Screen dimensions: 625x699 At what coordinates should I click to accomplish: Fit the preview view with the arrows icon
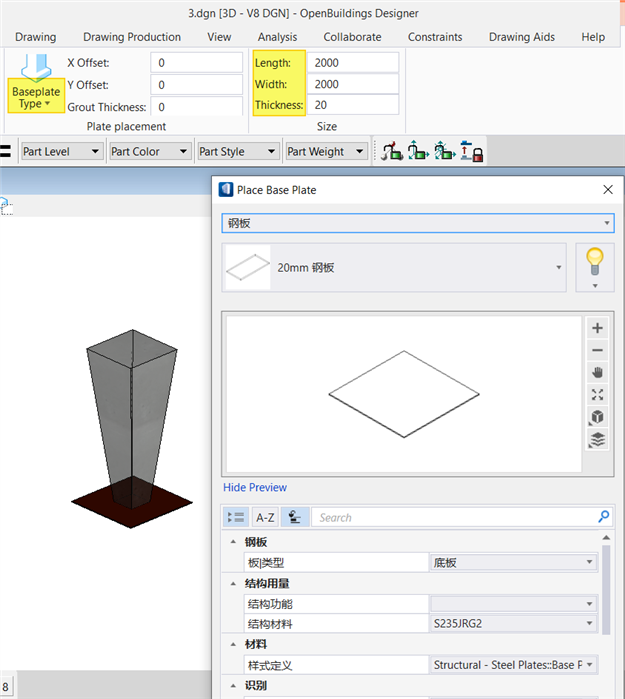pos(597,395)
